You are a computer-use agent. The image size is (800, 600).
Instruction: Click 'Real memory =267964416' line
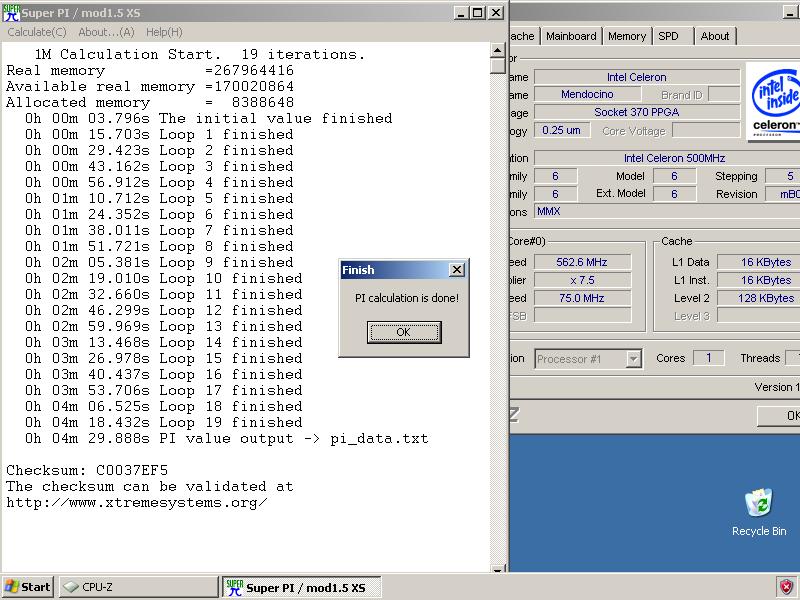pos(150,70)
